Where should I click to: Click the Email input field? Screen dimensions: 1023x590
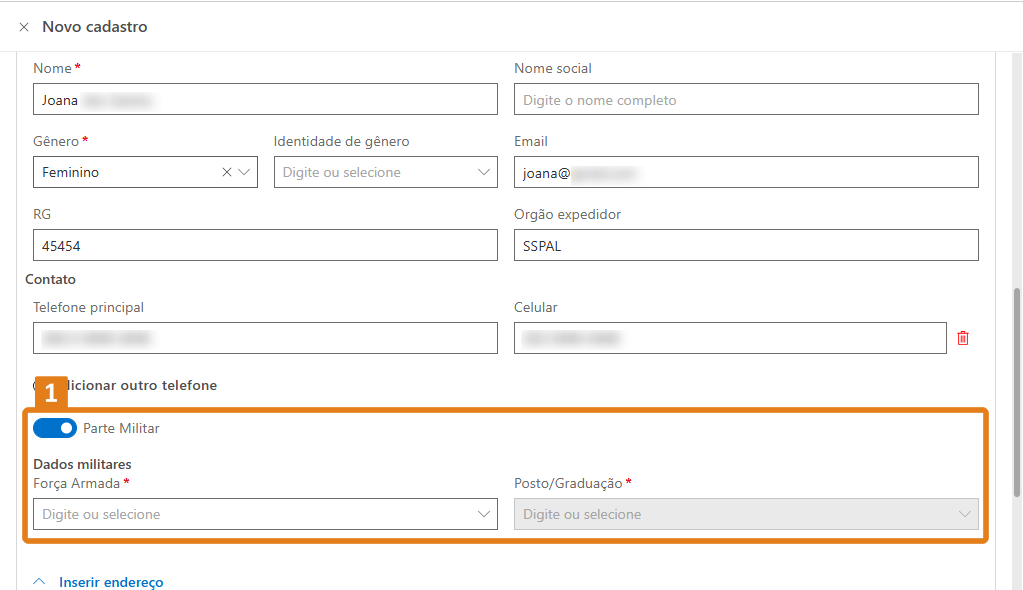click(x=745, y=172)
